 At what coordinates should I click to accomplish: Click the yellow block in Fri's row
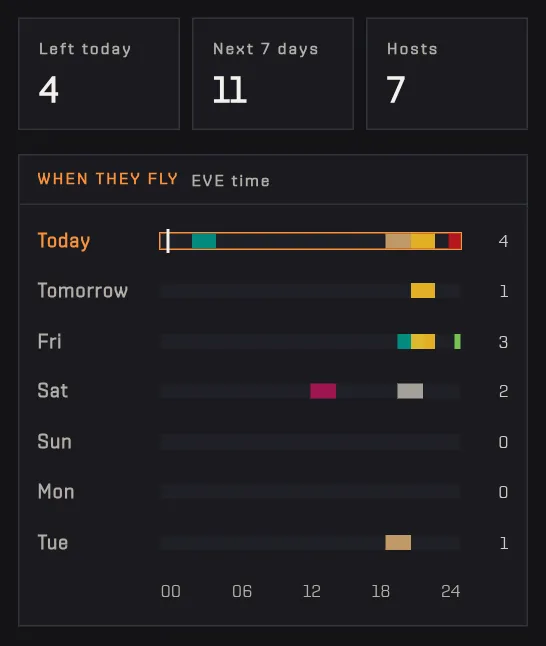[423, 342]
